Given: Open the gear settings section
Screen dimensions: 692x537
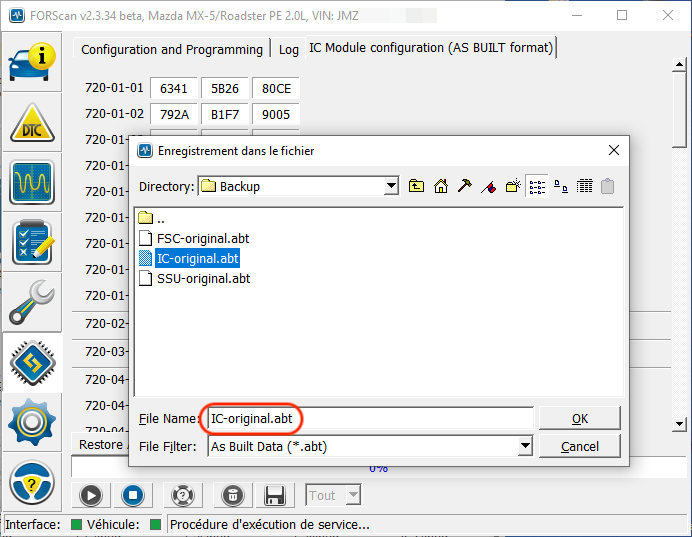Looking at the screenshot, I should [x=32, y=422].
